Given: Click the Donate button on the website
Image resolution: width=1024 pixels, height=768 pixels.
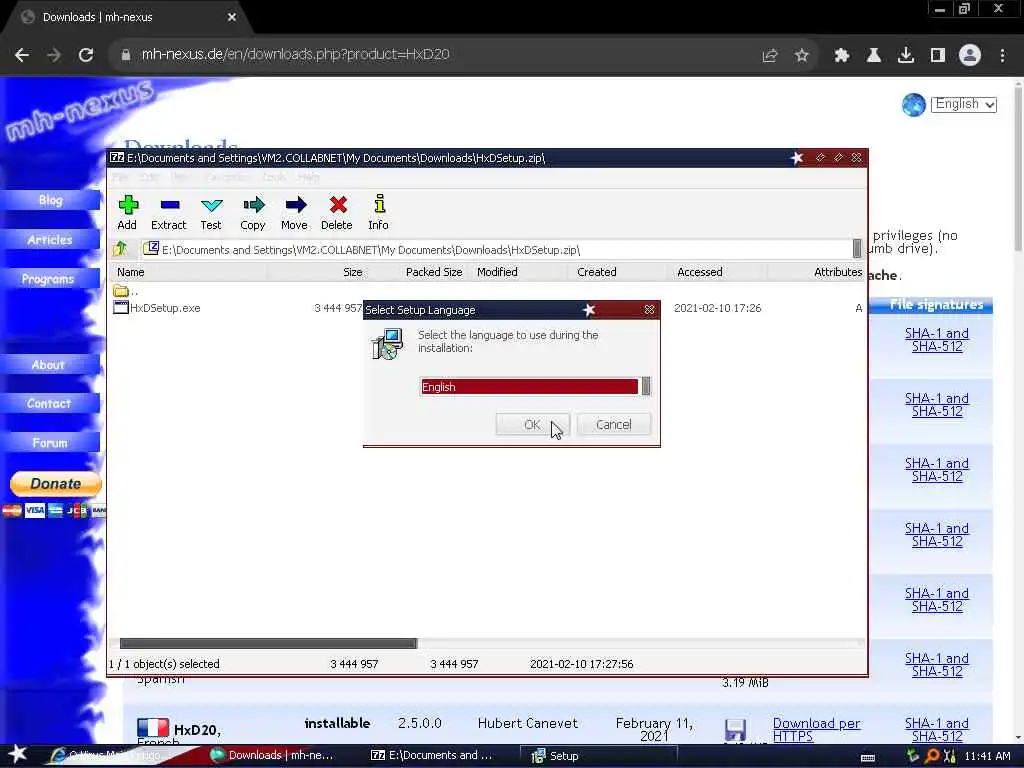Looking at the screenshot, I should (56, 484).
